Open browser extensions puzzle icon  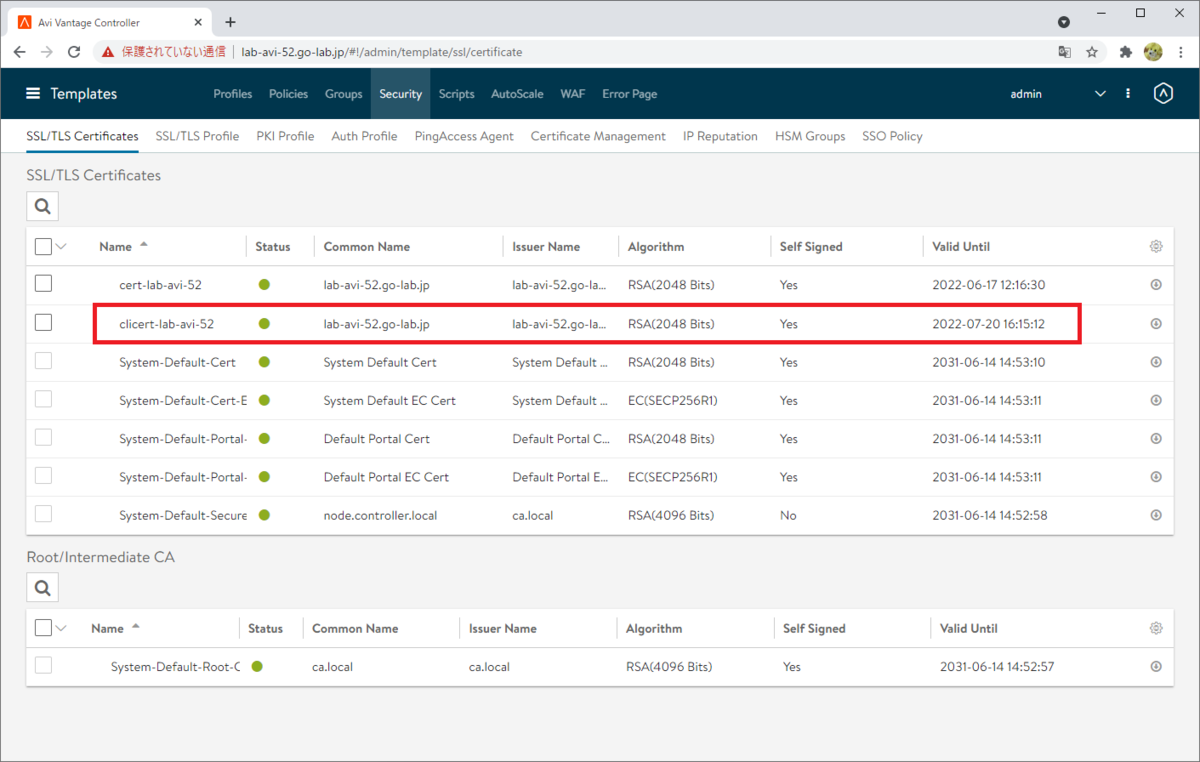[x=1126, y=52]
